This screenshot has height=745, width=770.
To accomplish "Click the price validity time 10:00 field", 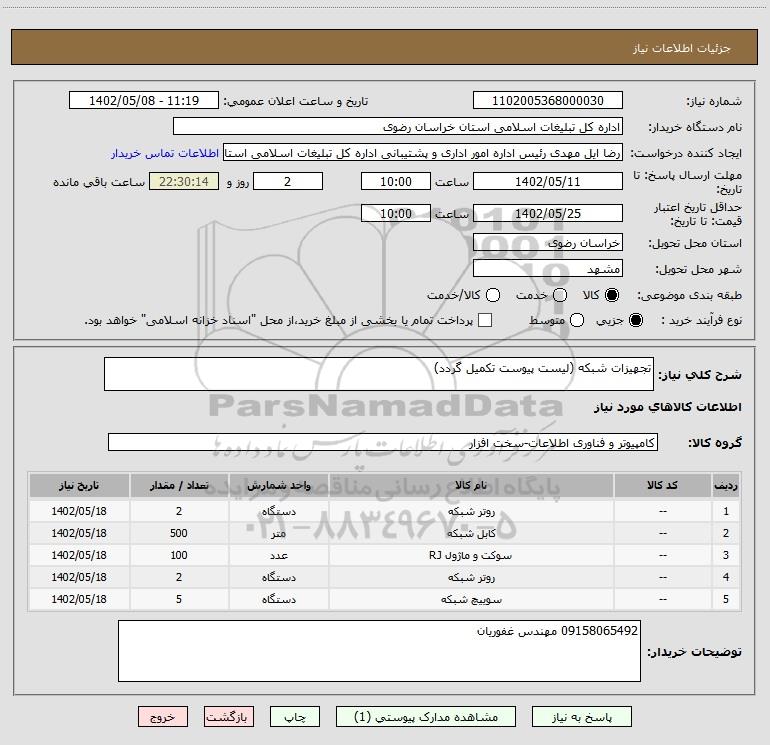I will 396,213.
